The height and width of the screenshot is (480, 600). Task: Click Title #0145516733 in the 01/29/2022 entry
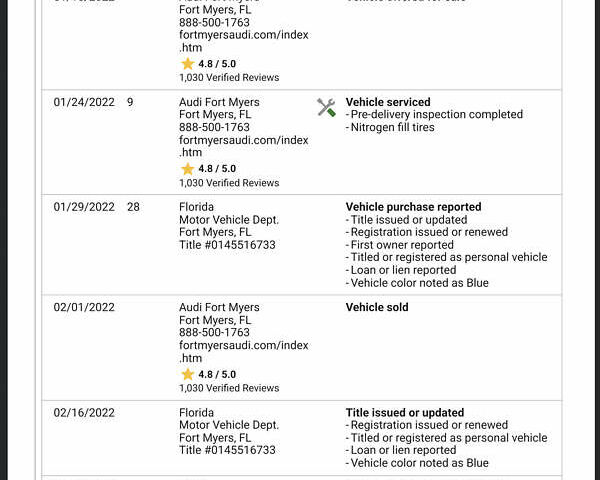227,245
